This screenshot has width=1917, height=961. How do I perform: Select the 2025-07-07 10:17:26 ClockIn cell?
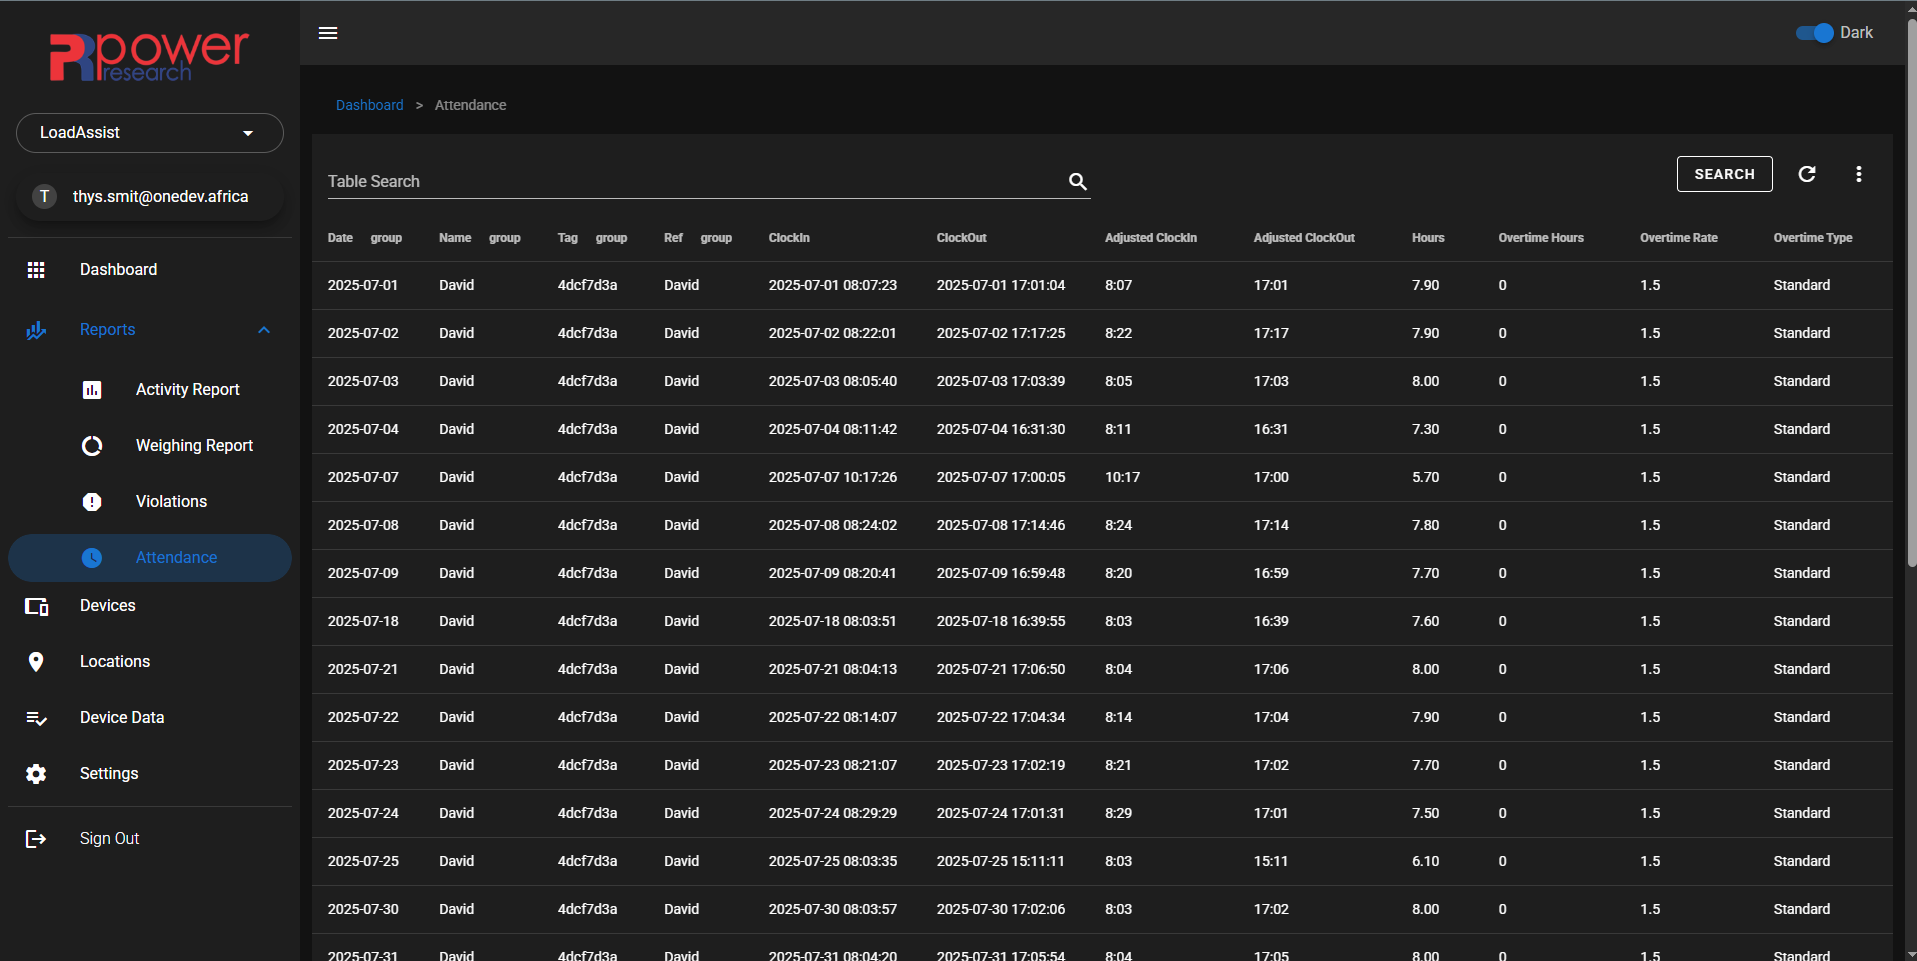click(832, 478)
